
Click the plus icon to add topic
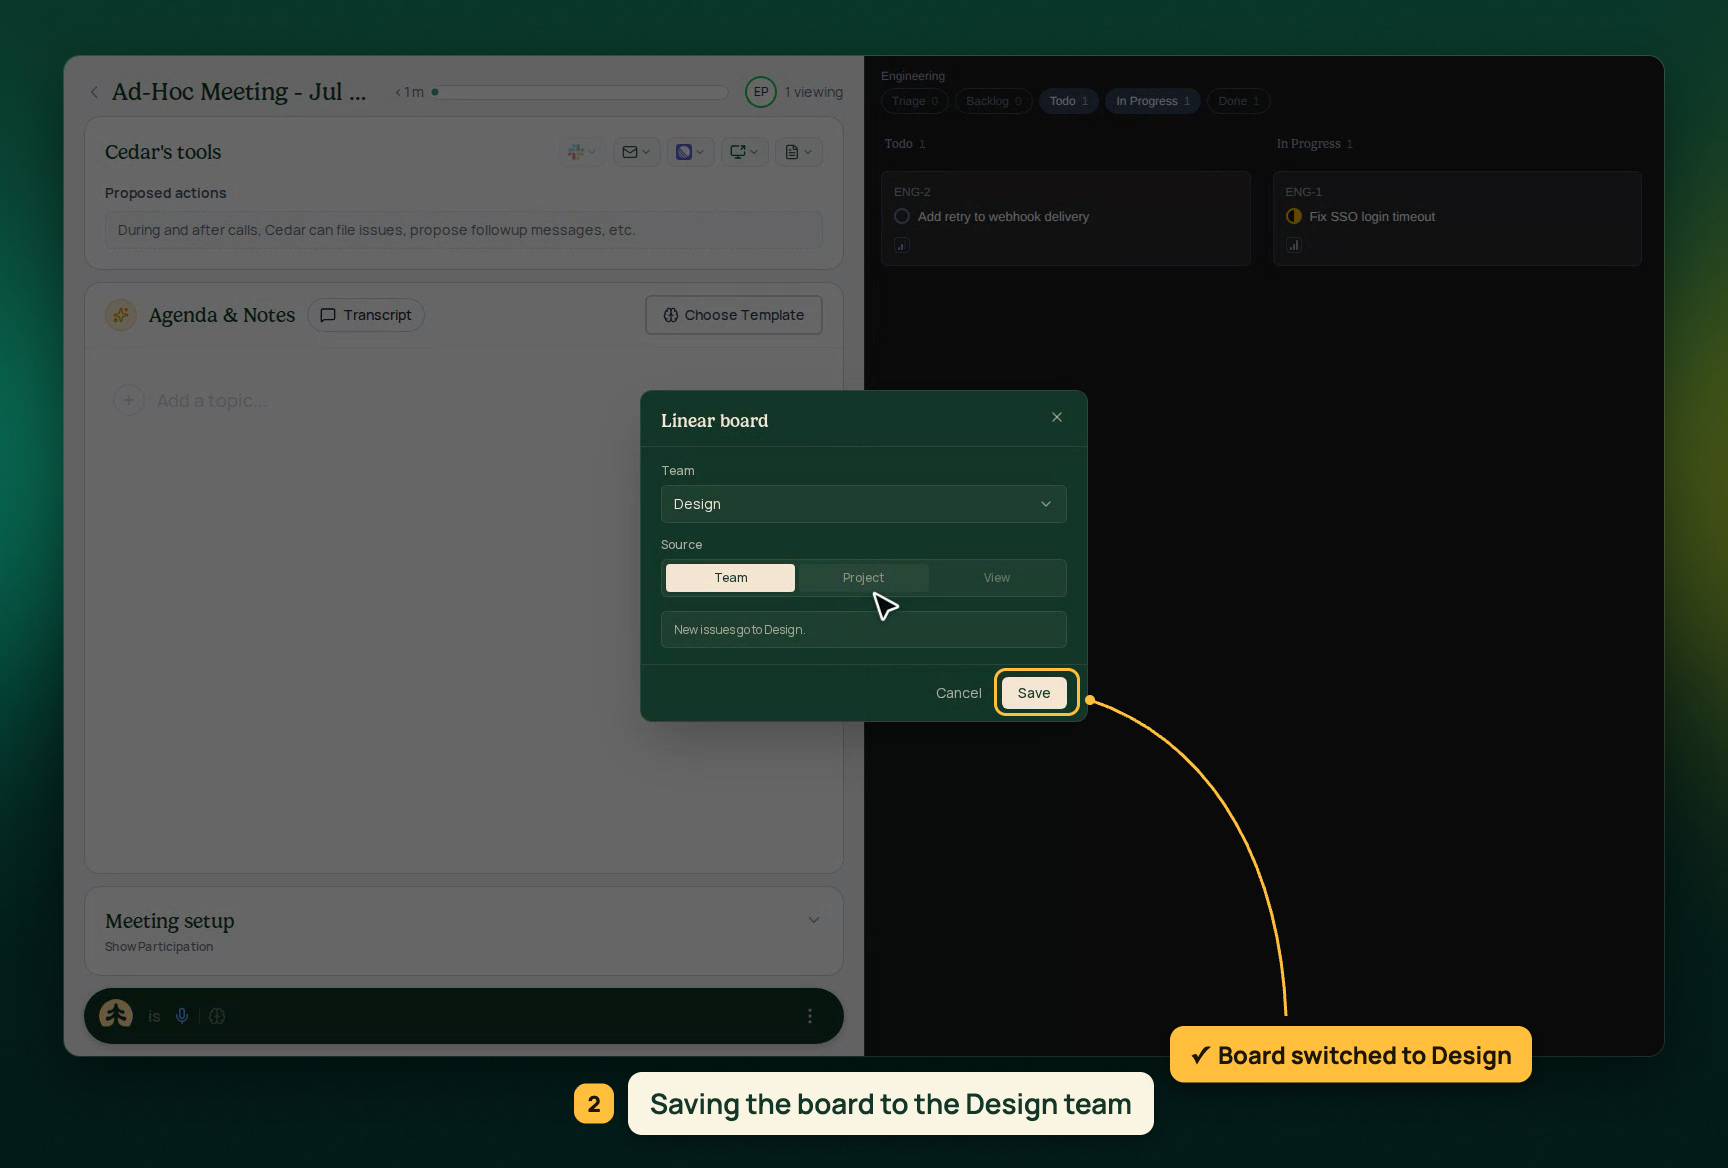coord(128,400)
